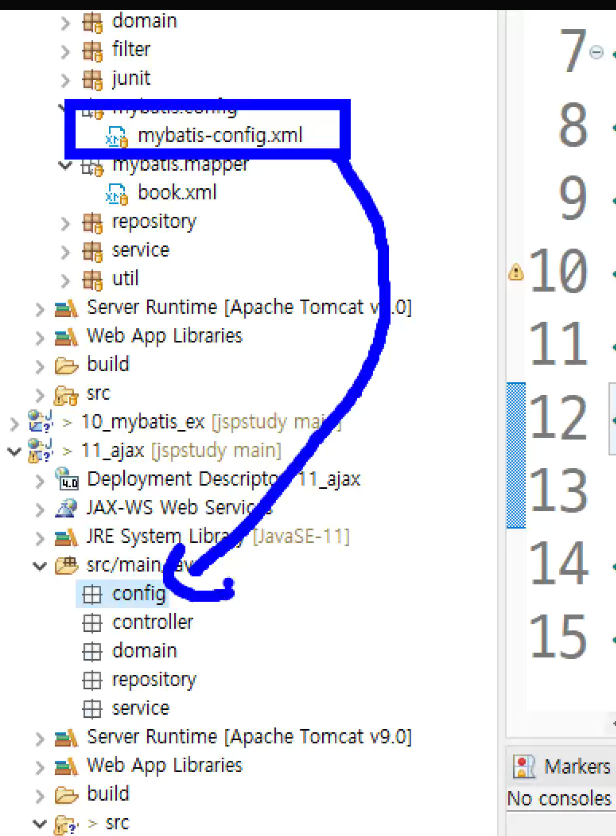This screenshot has width=616, height=836.
Task: Click the blue change marker beside line 12
Action: tap(516, 455)
